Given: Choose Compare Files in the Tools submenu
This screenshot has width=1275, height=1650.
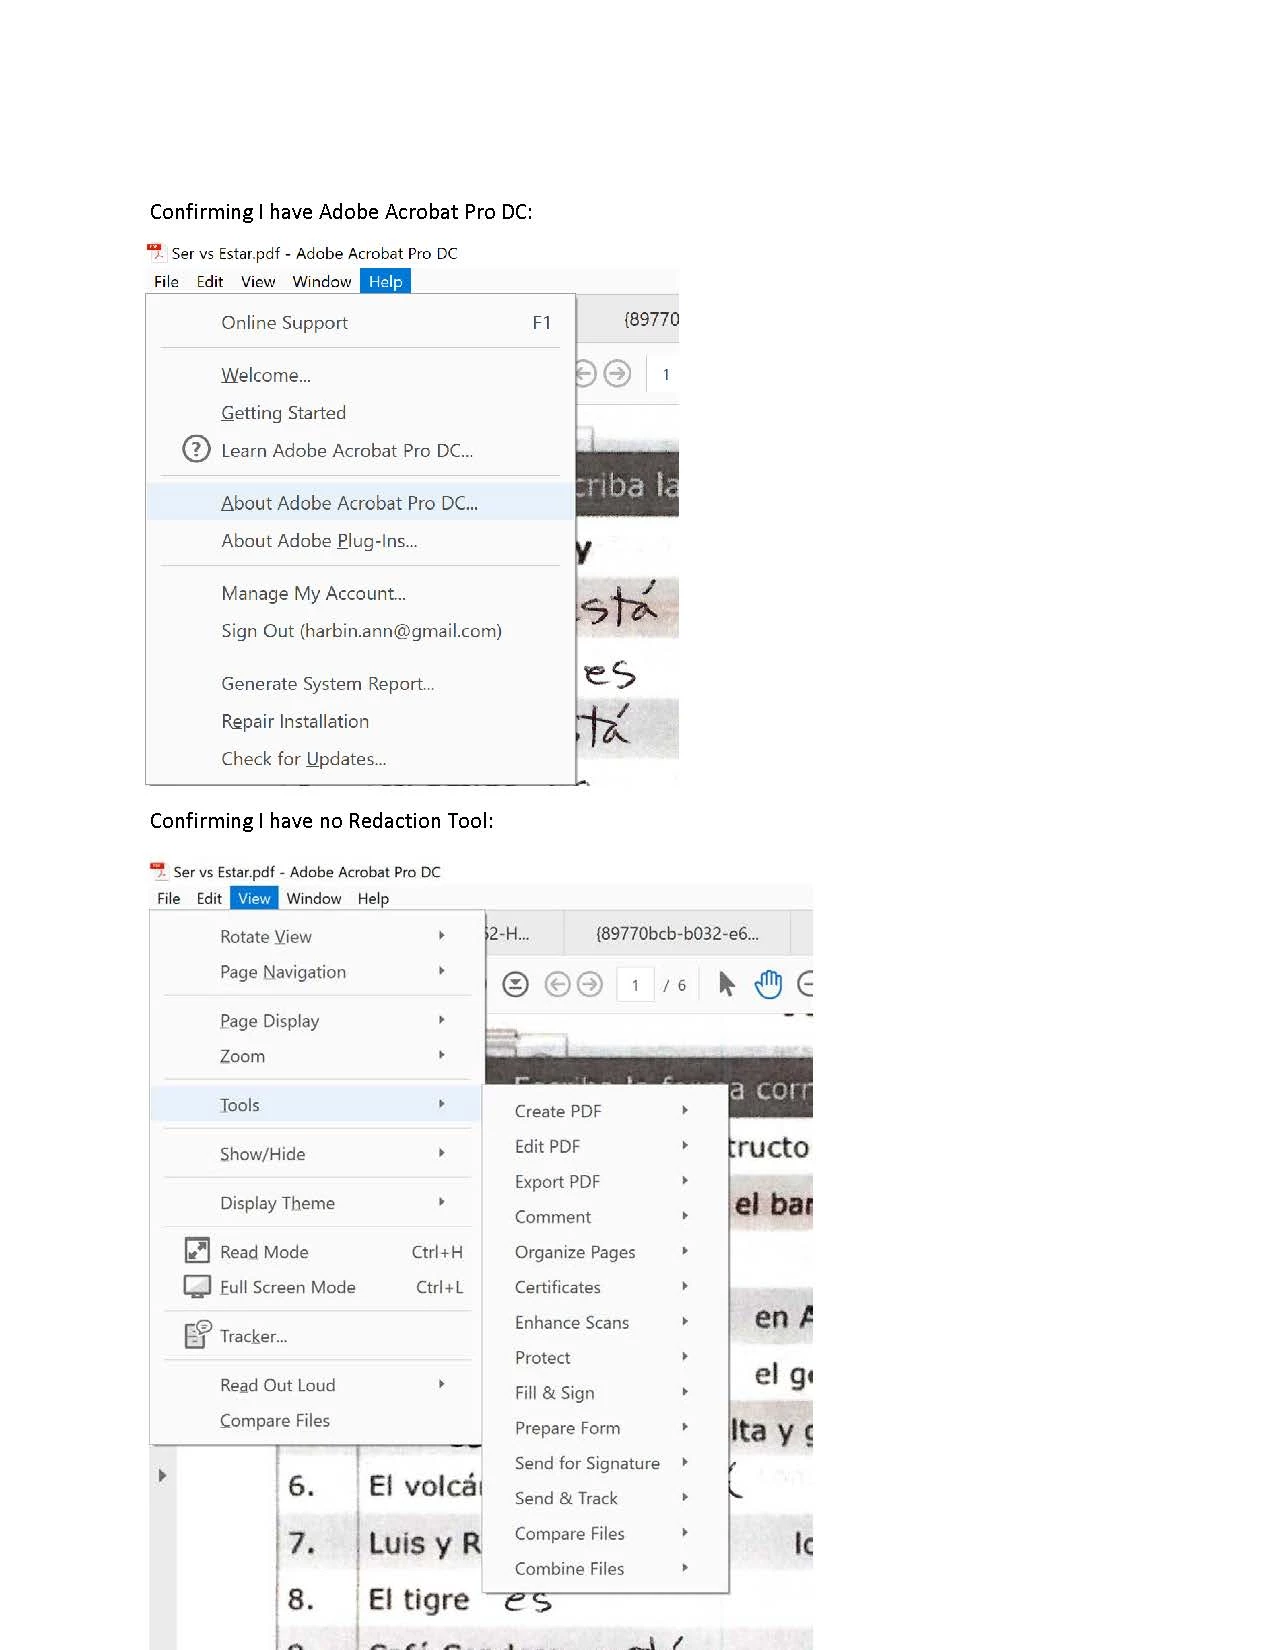Looking at the screenshot, I should [x=605, y=1533].
